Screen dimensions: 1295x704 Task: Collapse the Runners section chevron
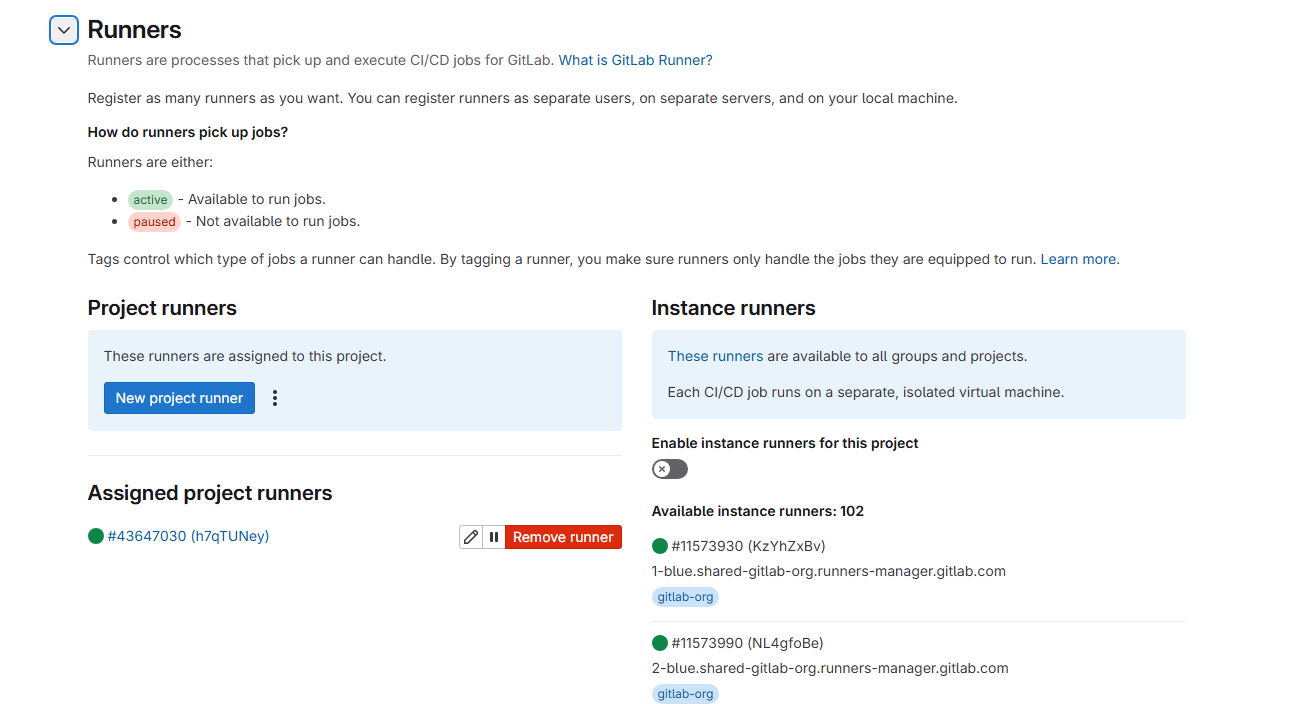point(64,30)
